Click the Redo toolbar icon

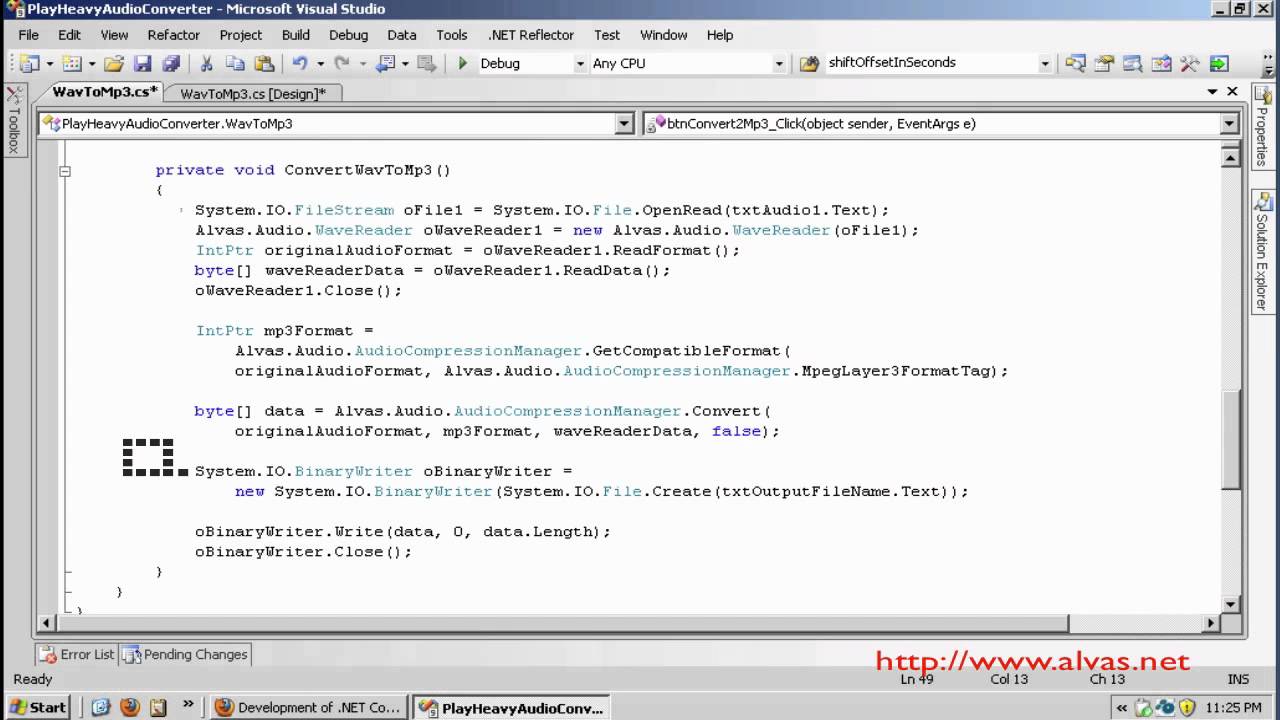tap(342, 63)
